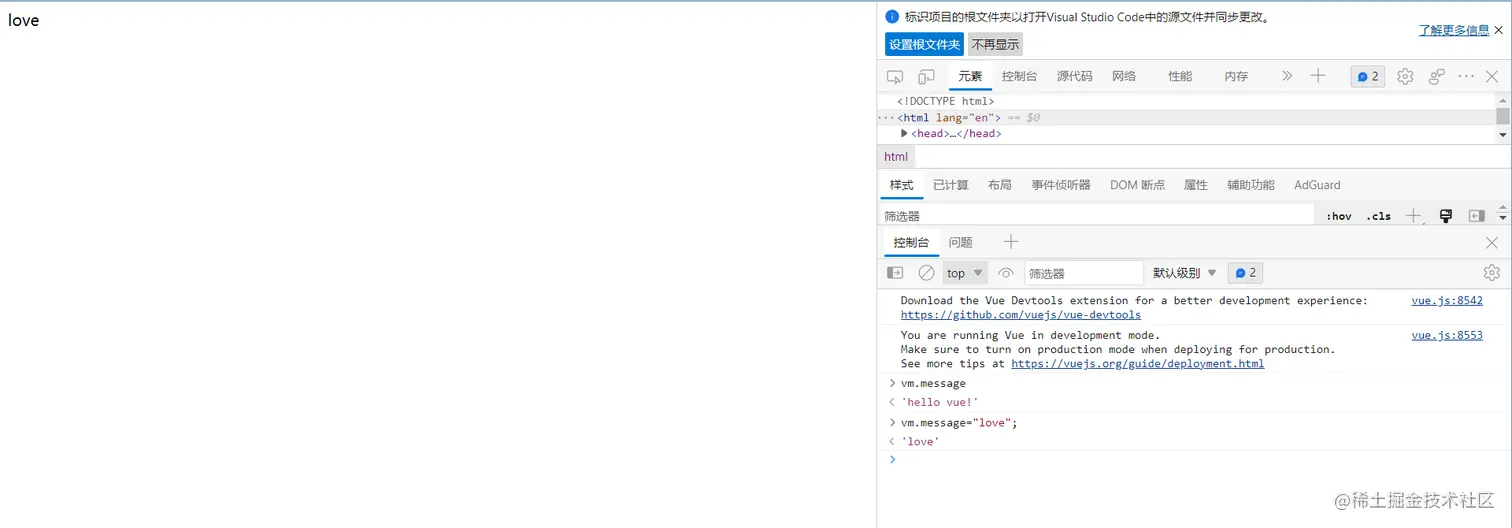Open the console settings gear
The image size is (1512, 528).
point(1492,273)
